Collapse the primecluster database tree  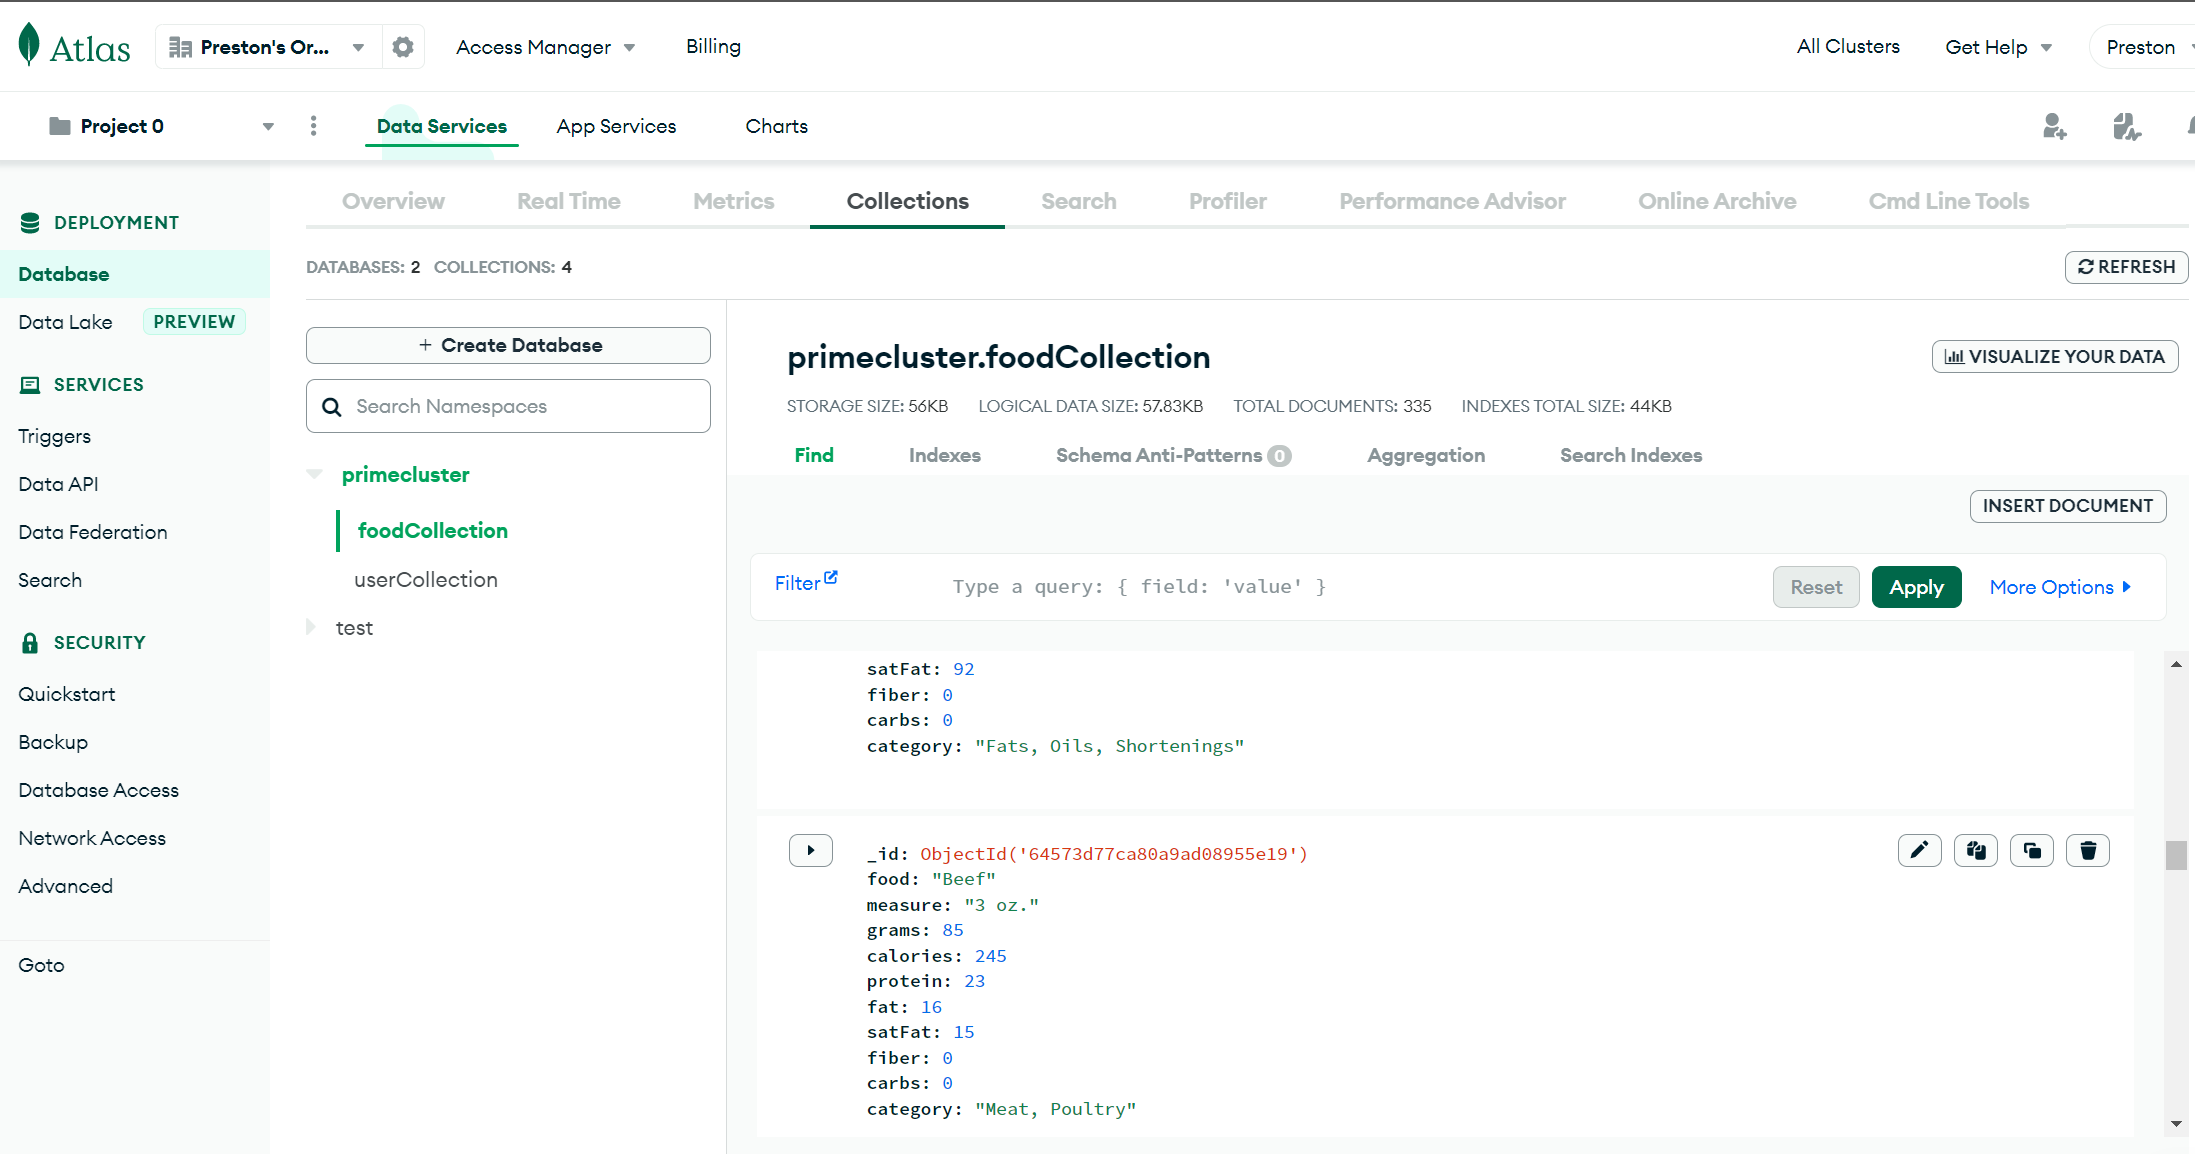[x=315, y=474]
